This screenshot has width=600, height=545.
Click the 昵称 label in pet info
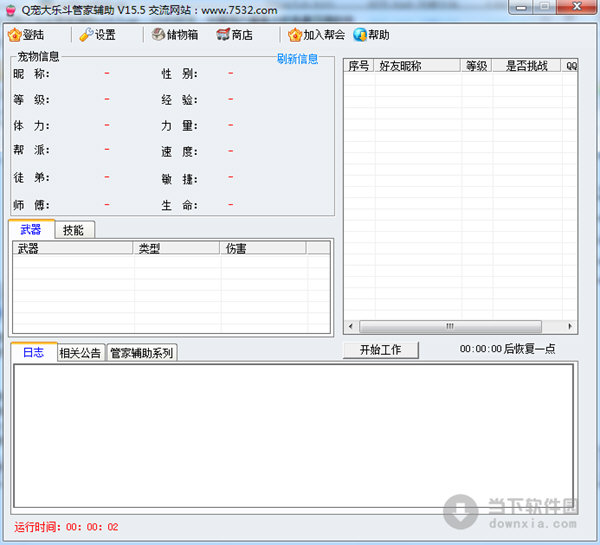[31, 73]
